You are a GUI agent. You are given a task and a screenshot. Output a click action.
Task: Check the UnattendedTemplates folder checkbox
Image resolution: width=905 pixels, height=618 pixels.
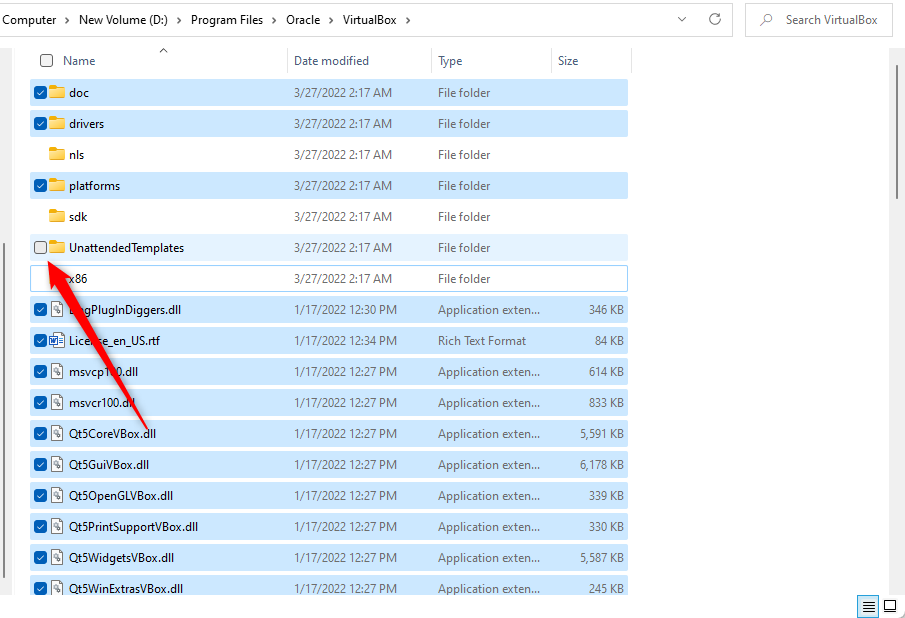tap(40, 248)
